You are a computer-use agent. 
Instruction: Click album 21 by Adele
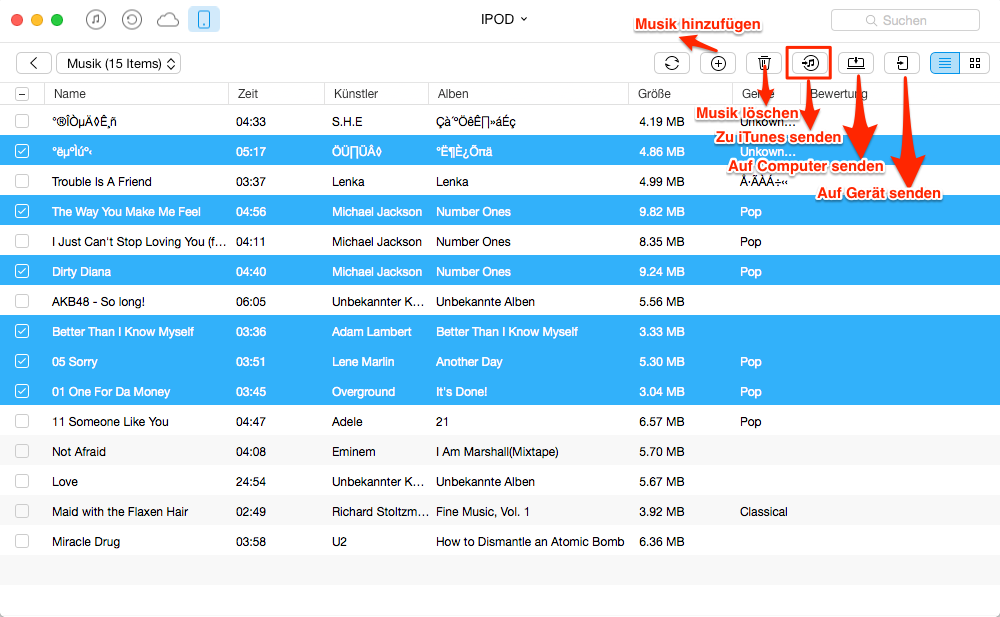pos(442,422)
